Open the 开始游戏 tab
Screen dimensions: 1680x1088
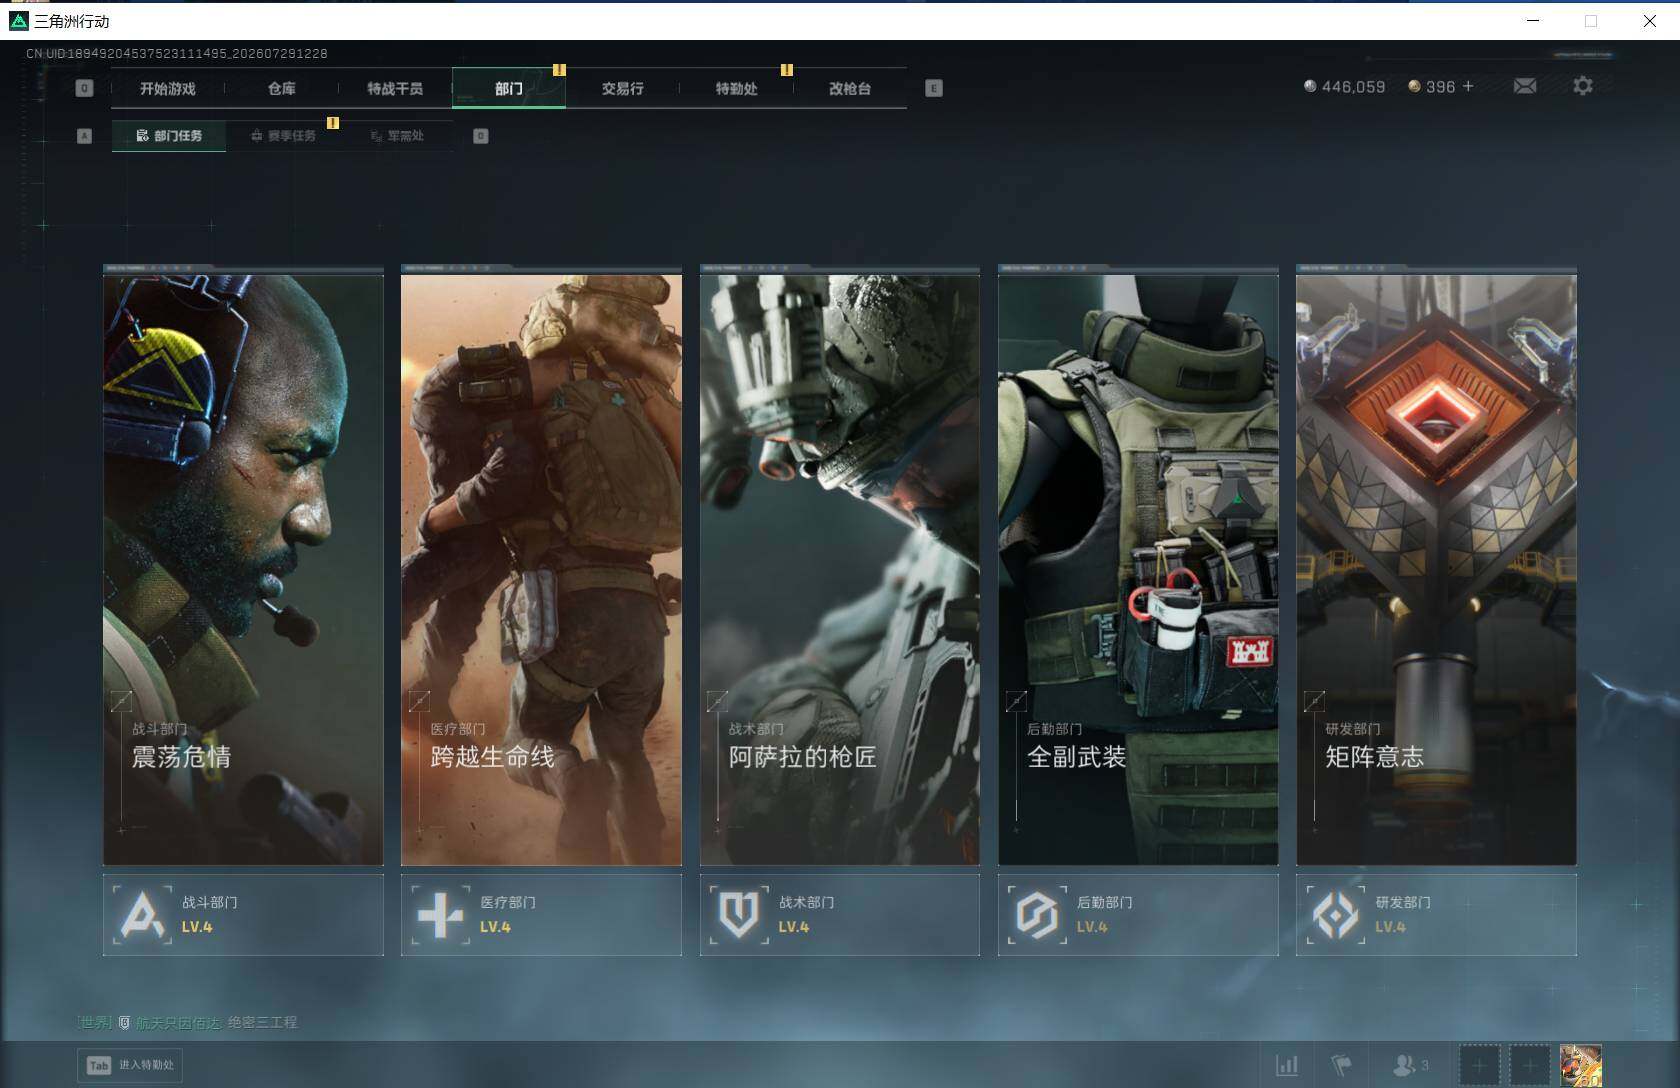point(168,88)
